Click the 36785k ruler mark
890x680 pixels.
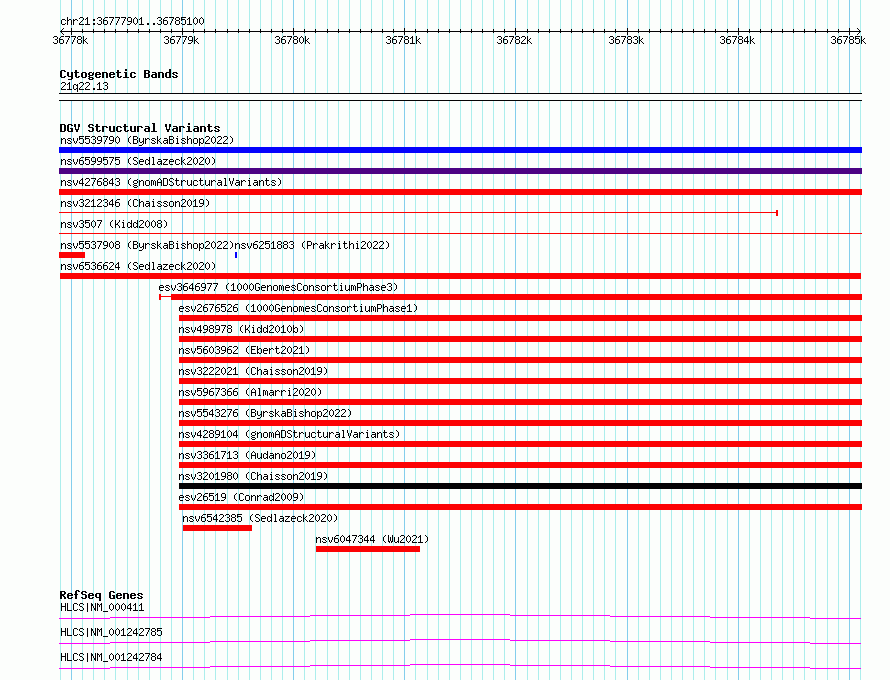(x=848, y=40)
